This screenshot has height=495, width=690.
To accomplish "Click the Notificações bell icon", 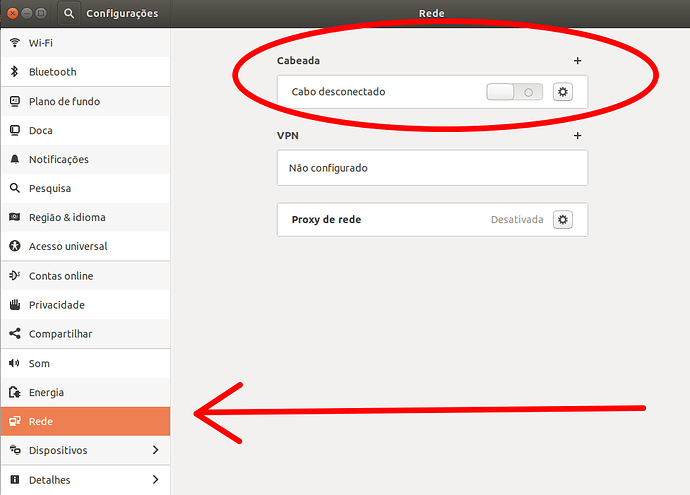I will pyautogui.click(x=15, y=159).
